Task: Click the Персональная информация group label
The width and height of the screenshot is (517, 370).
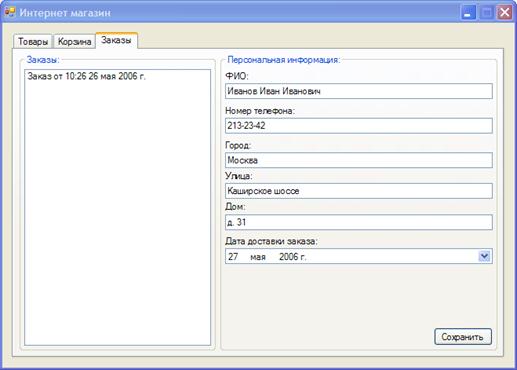Action: 284,60
